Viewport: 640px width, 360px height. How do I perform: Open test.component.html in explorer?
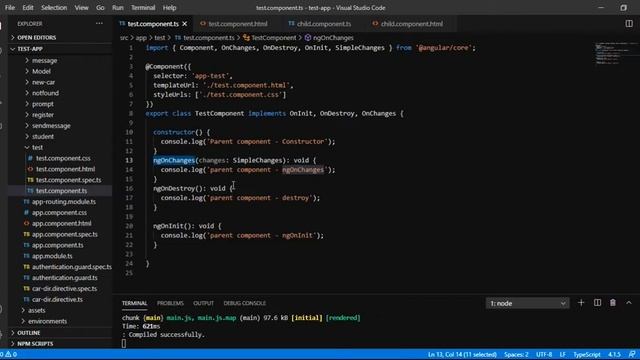pos(65,169)
